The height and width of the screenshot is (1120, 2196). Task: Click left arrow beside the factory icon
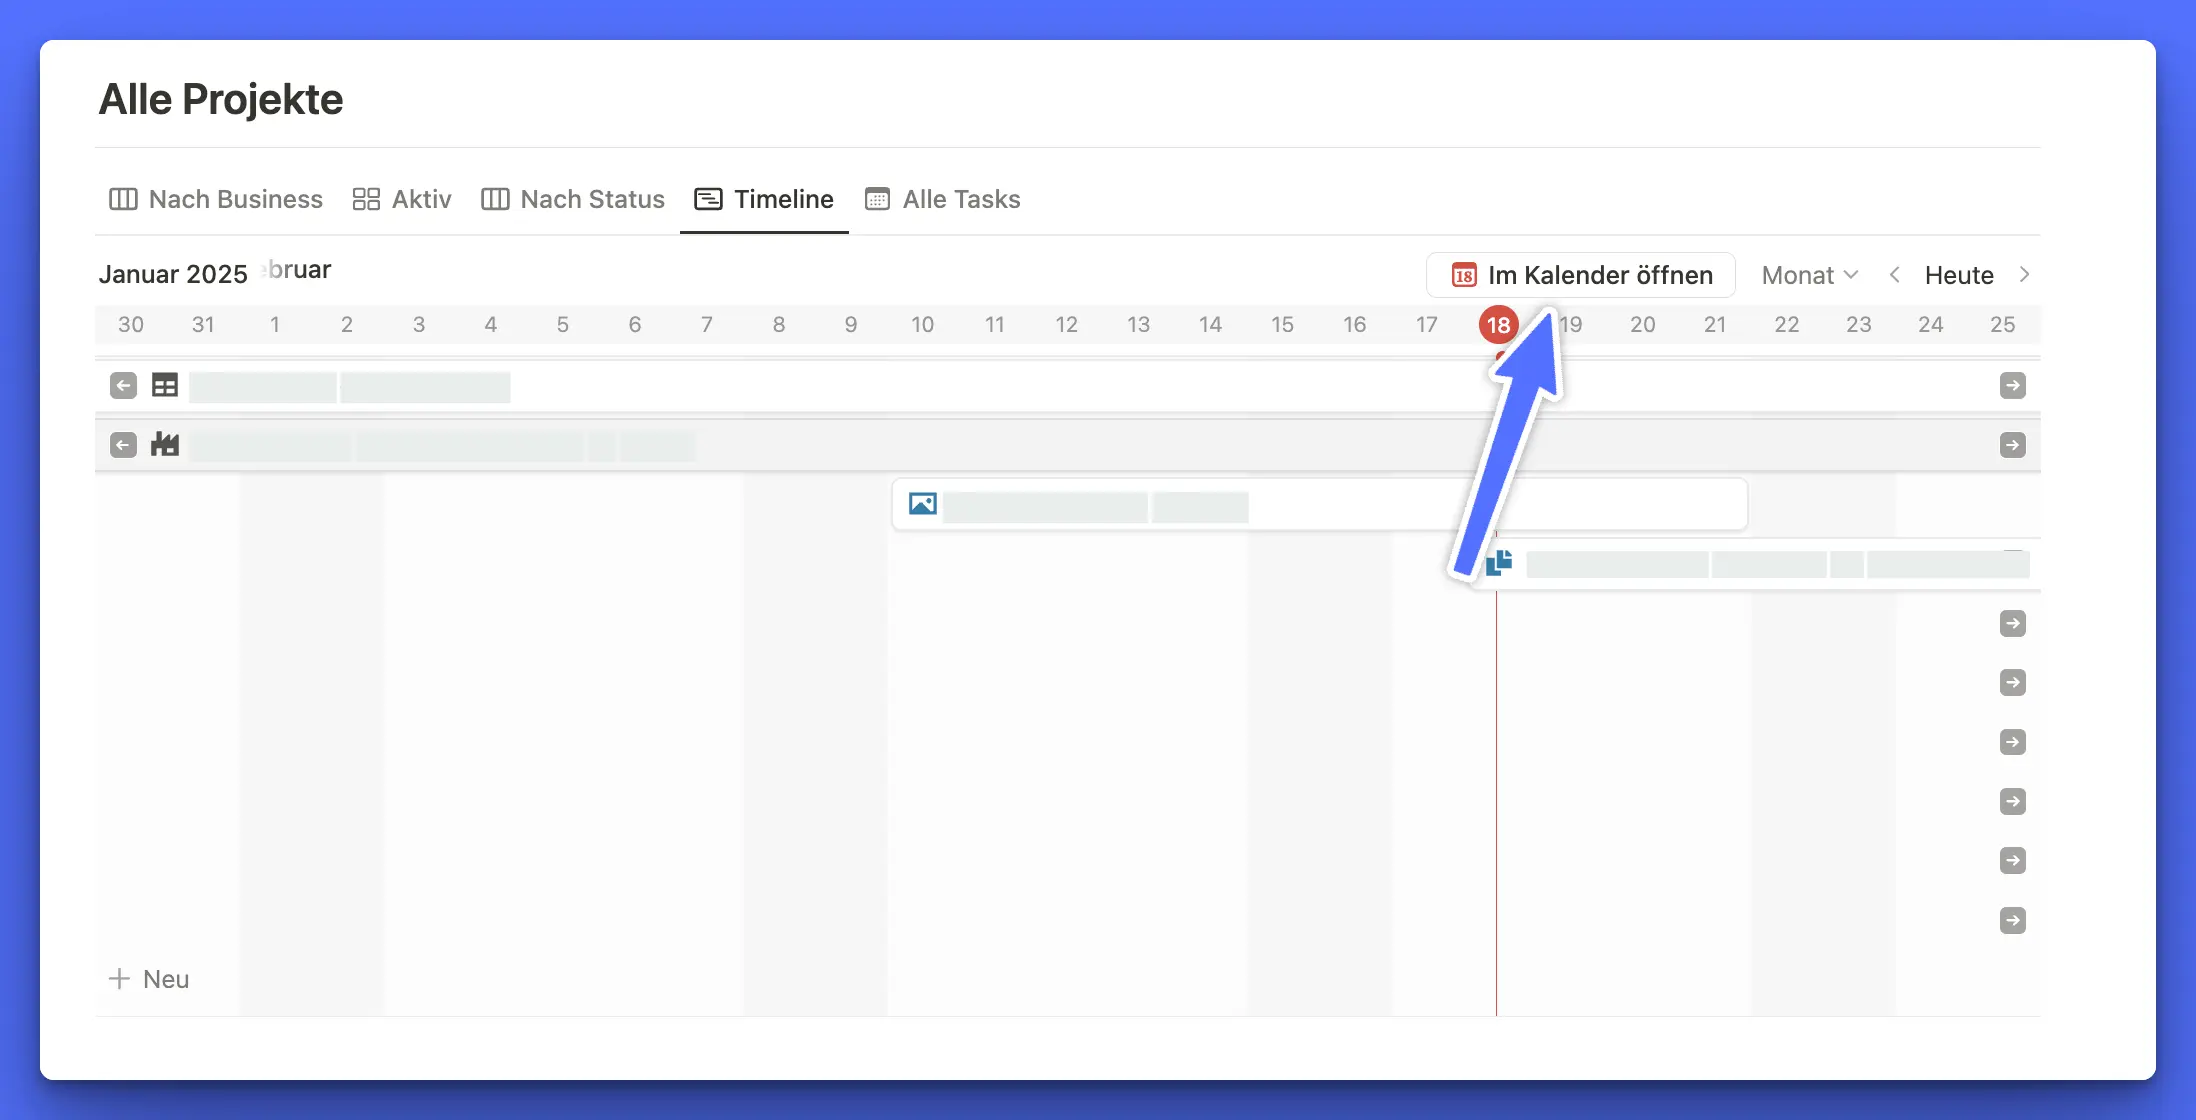tap(123, 444)
